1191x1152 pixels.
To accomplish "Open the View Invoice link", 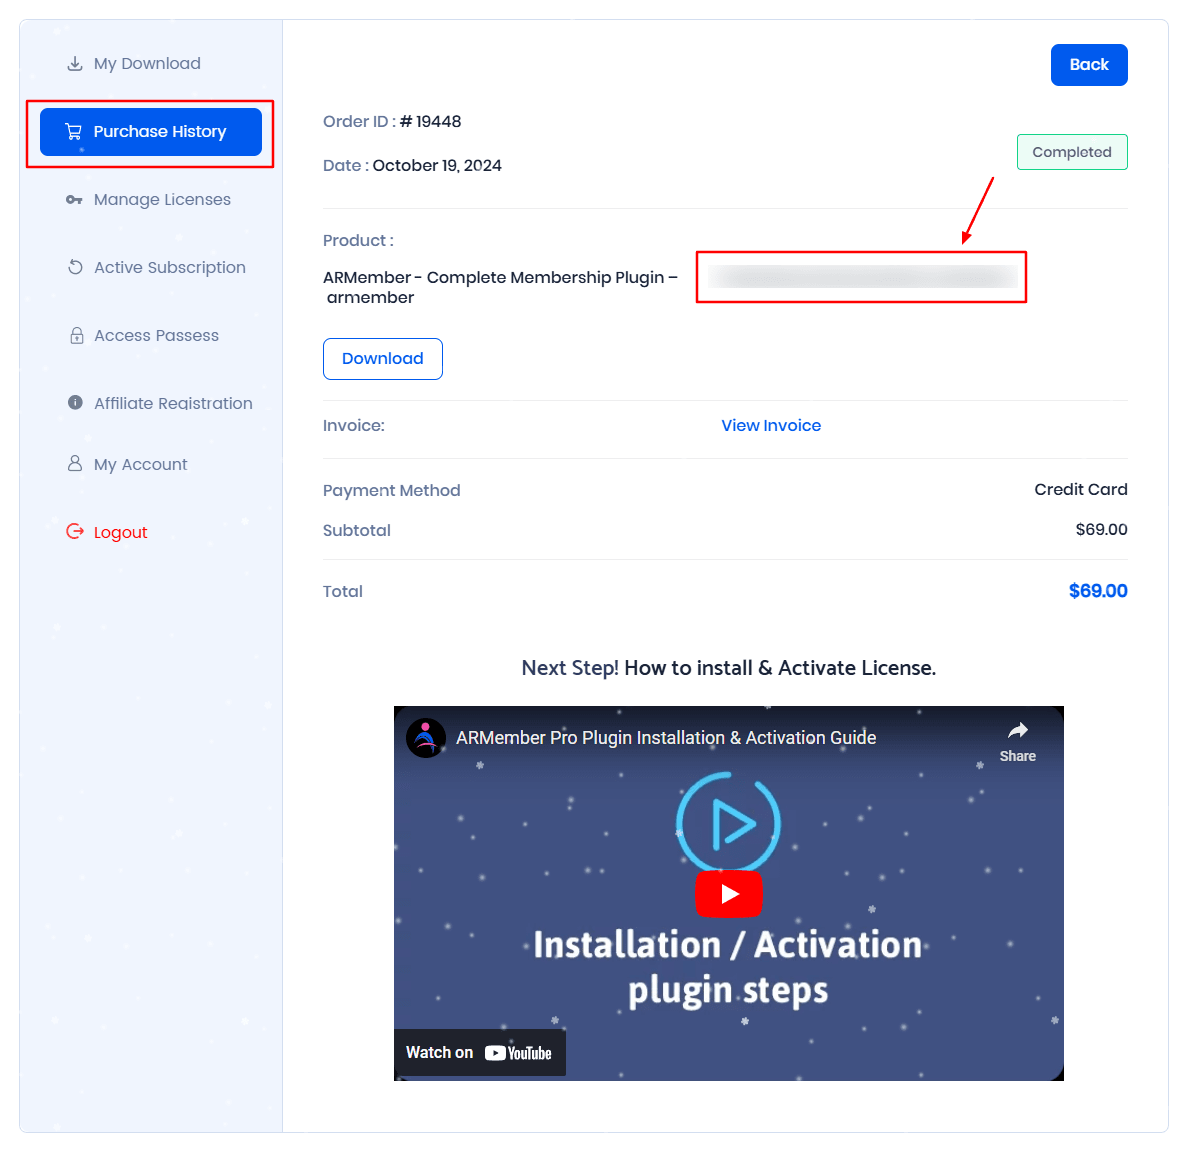I will [771, 426].
